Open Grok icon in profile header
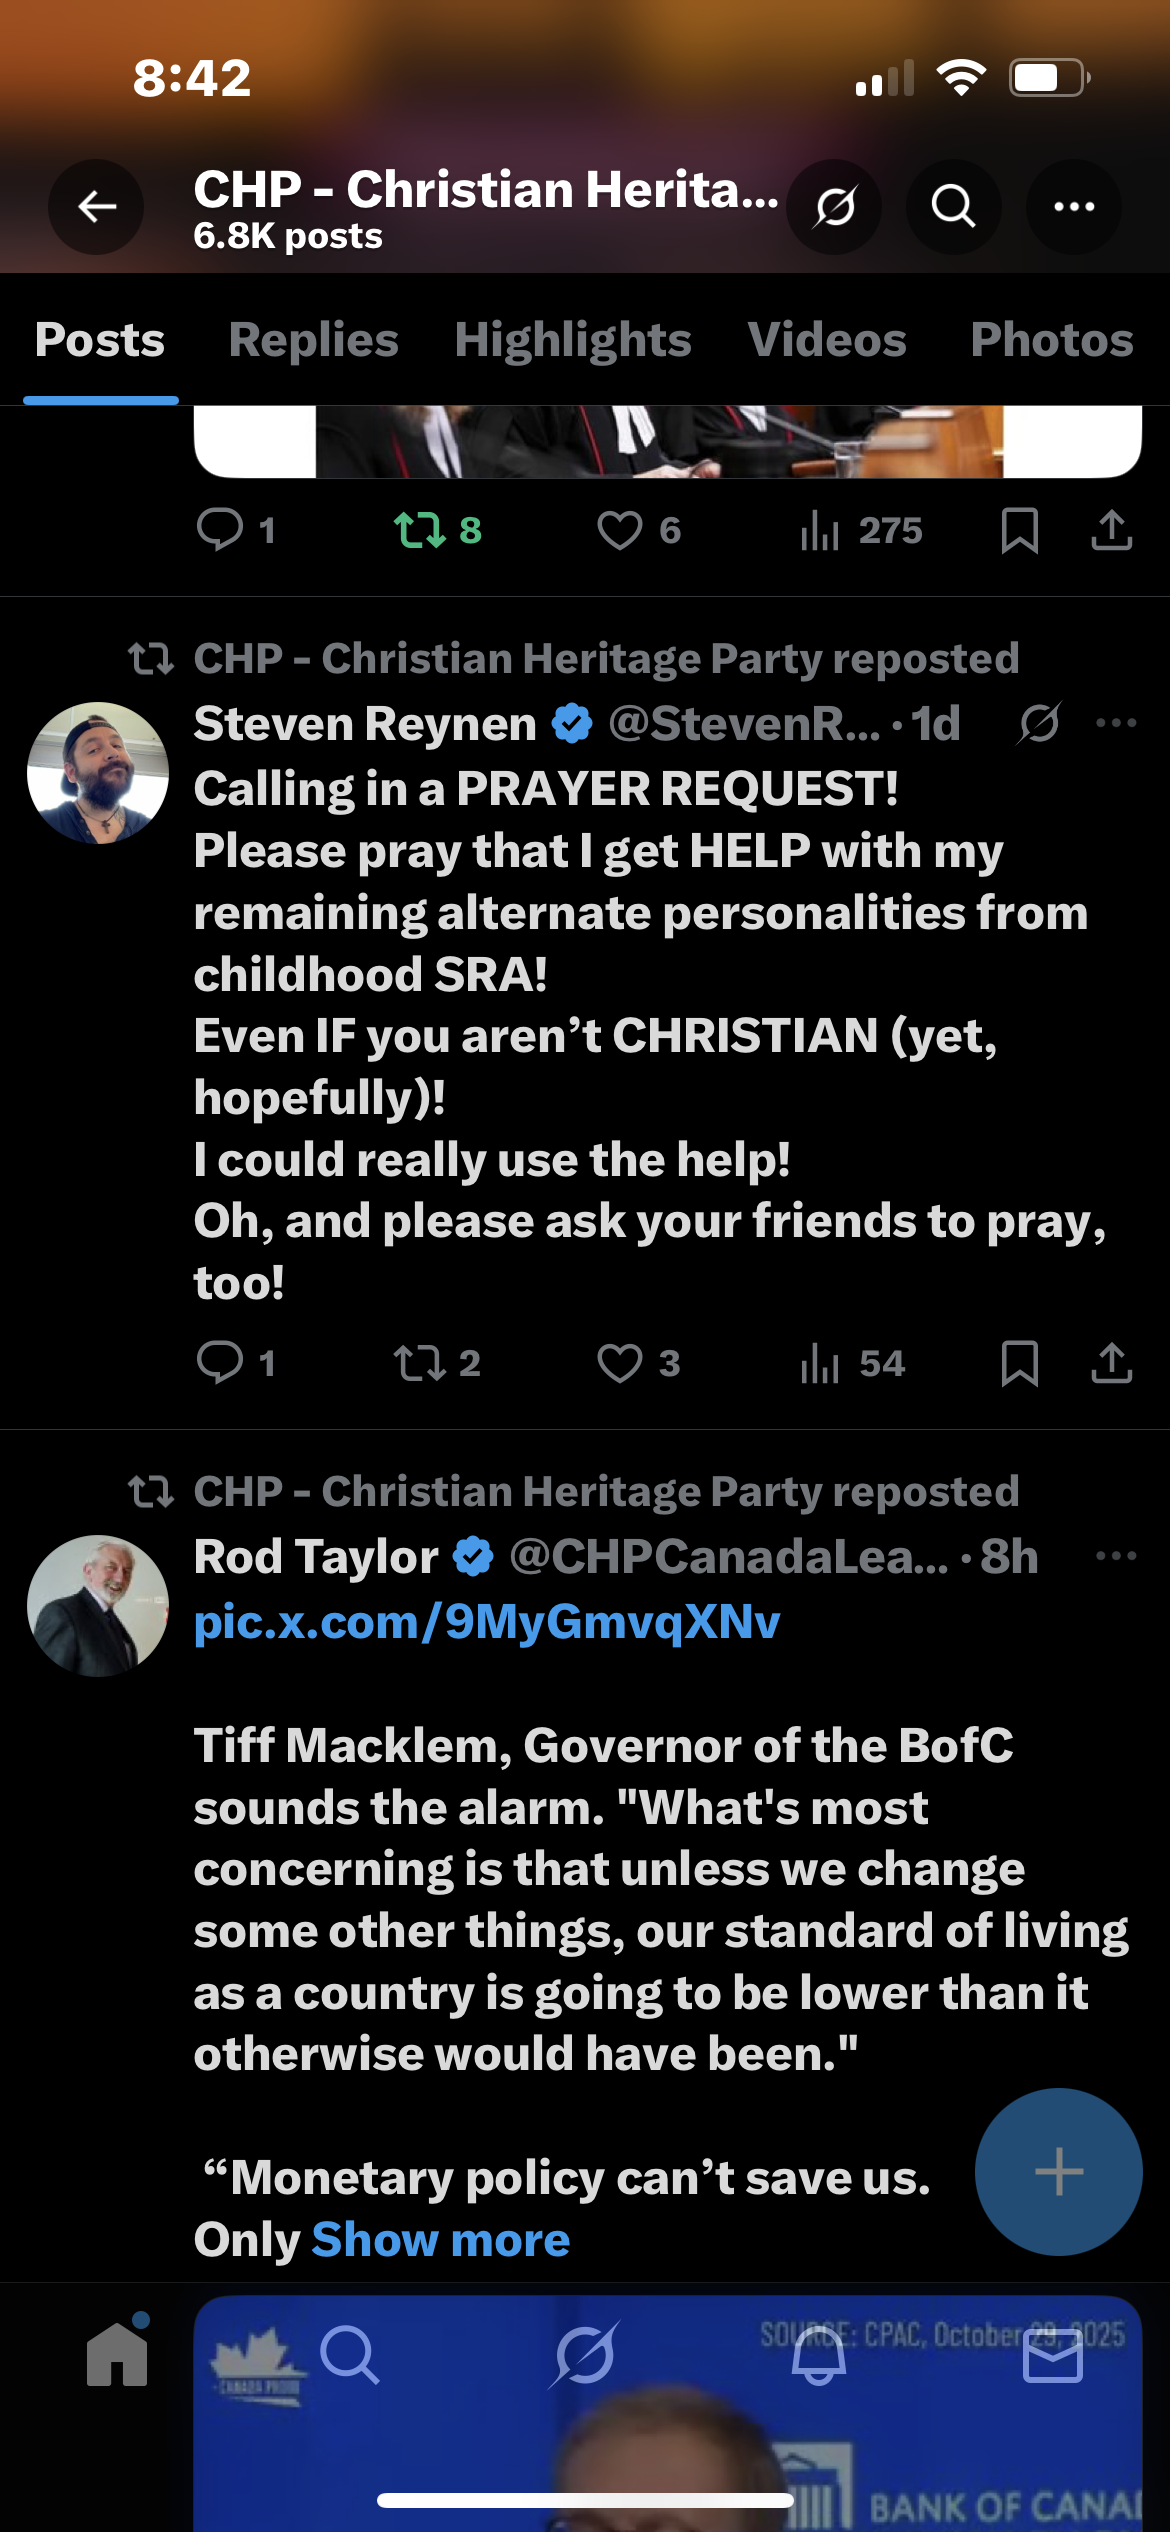1170x2532 pixels. 834,207
